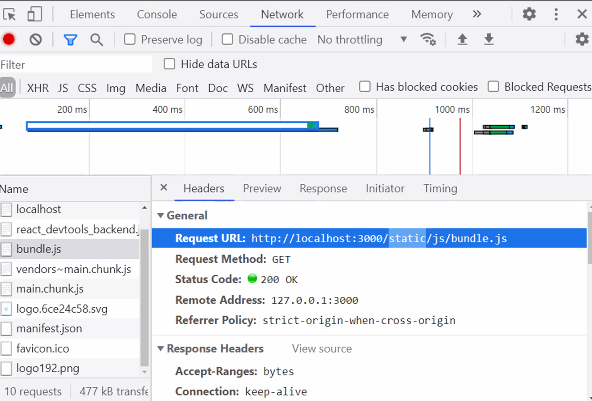Close the DevTools panel
The width and height of the screenshot is (592, 401).
coord(582,14)
